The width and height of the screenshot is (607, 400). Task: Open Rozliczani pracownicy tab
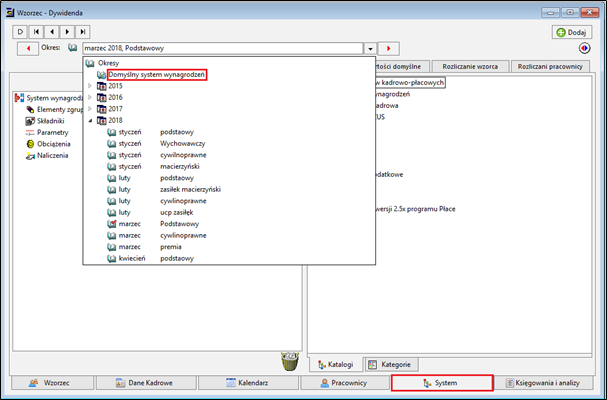550,66
